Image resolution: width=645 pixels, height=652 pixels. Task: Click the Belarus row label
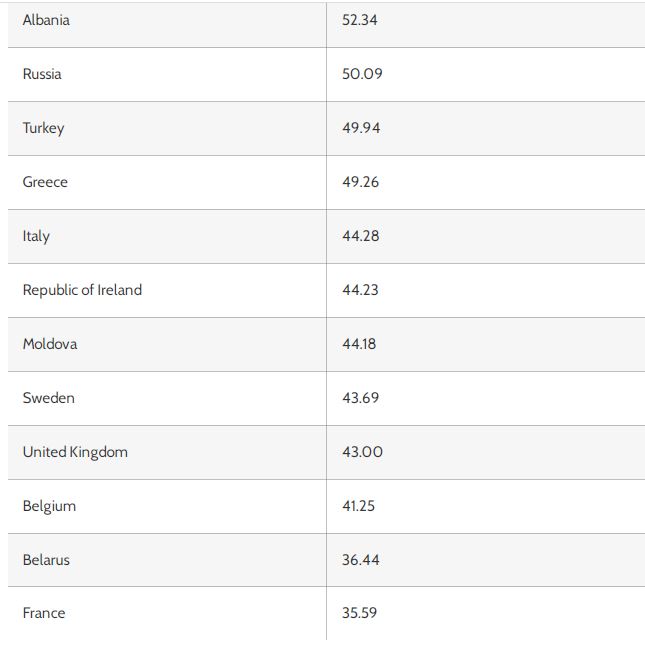(x=46, y=560)
